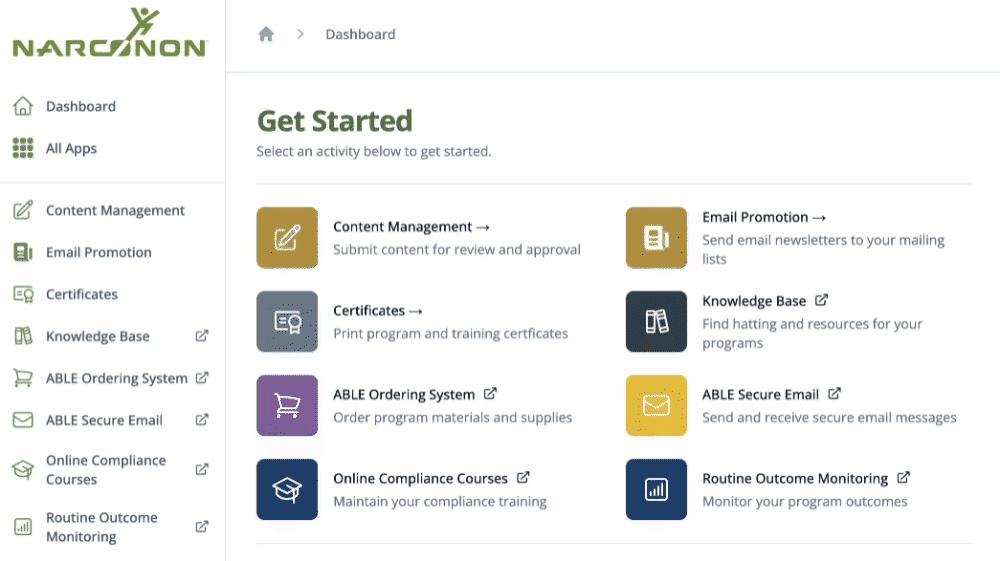Click the Narconon logo in the sidebar
This screenshot has height=561, width=1000.
(x=110, y=33)
